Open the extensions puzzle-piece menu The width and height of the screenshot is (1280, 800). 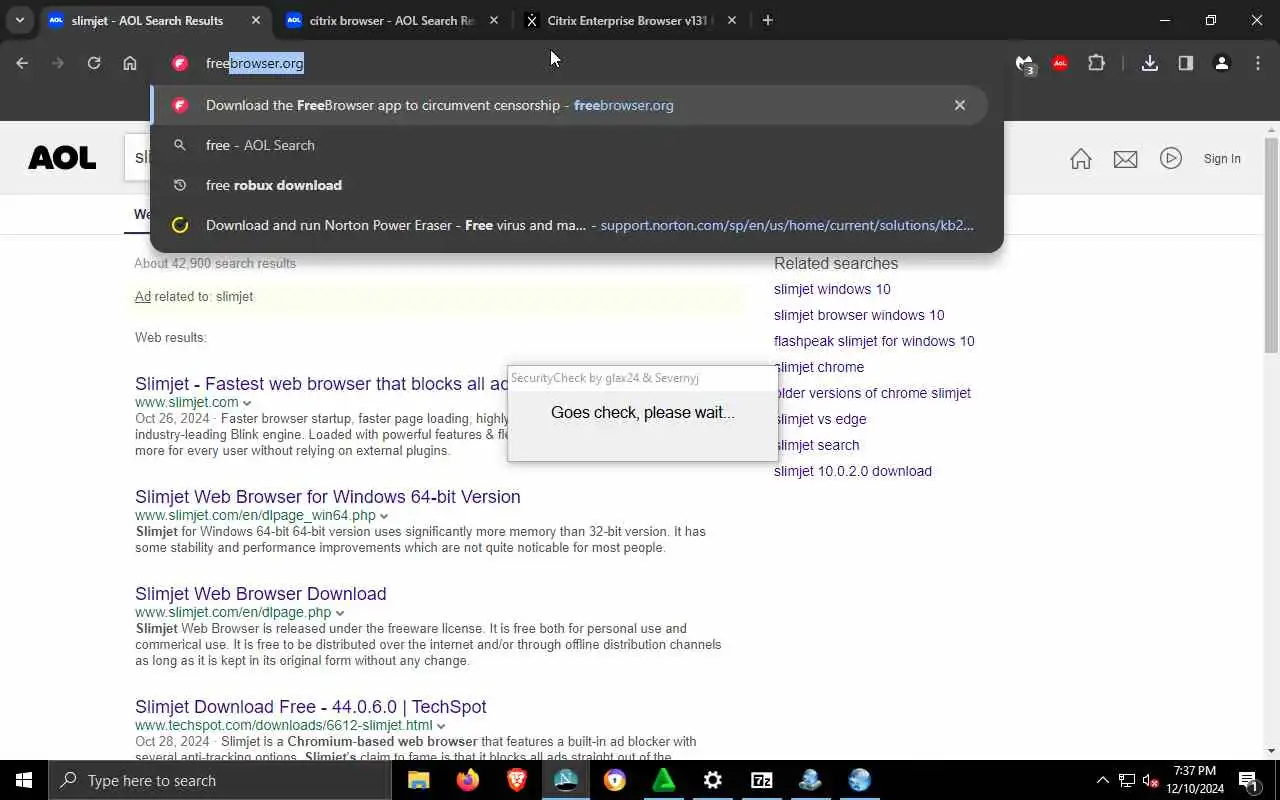coord(1097,63)
